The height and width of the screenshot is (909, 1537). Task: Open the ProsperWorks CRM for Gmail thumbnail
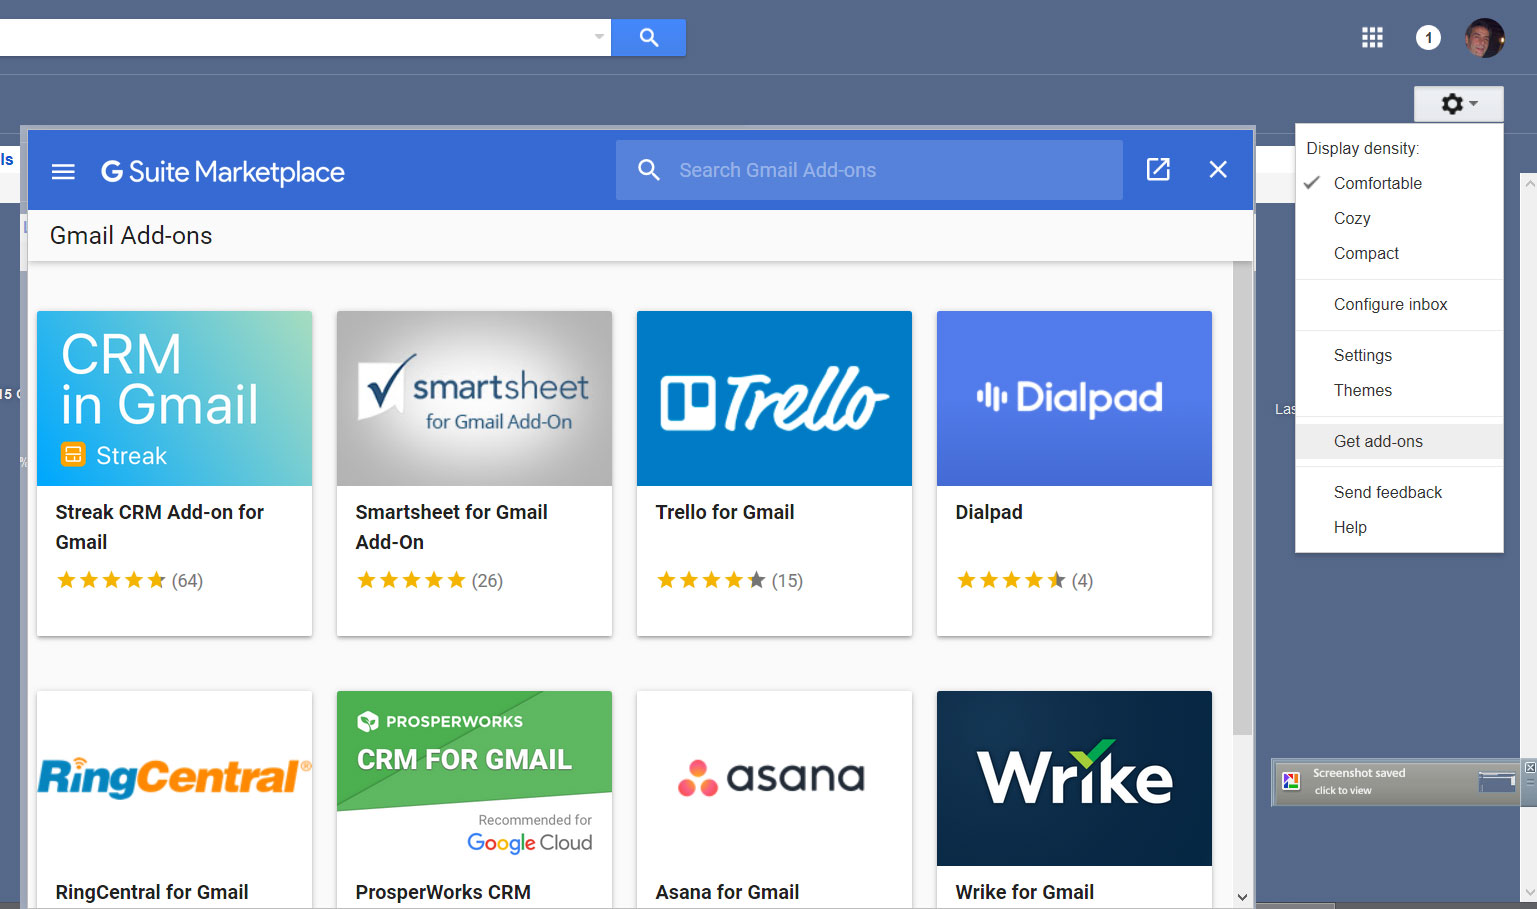coord(474,778)
